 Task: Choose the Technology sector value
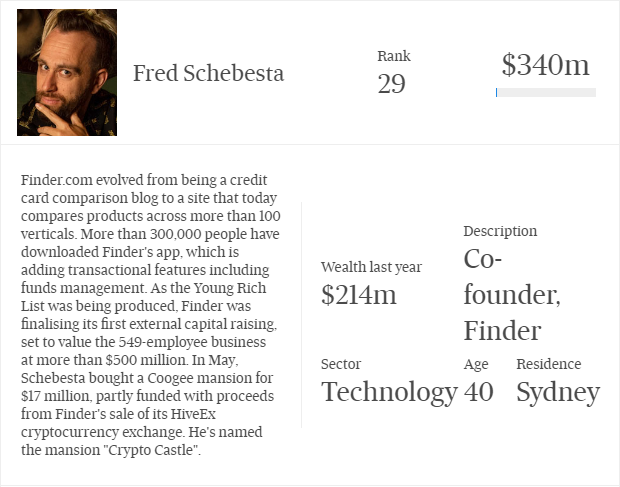(389, 392)
